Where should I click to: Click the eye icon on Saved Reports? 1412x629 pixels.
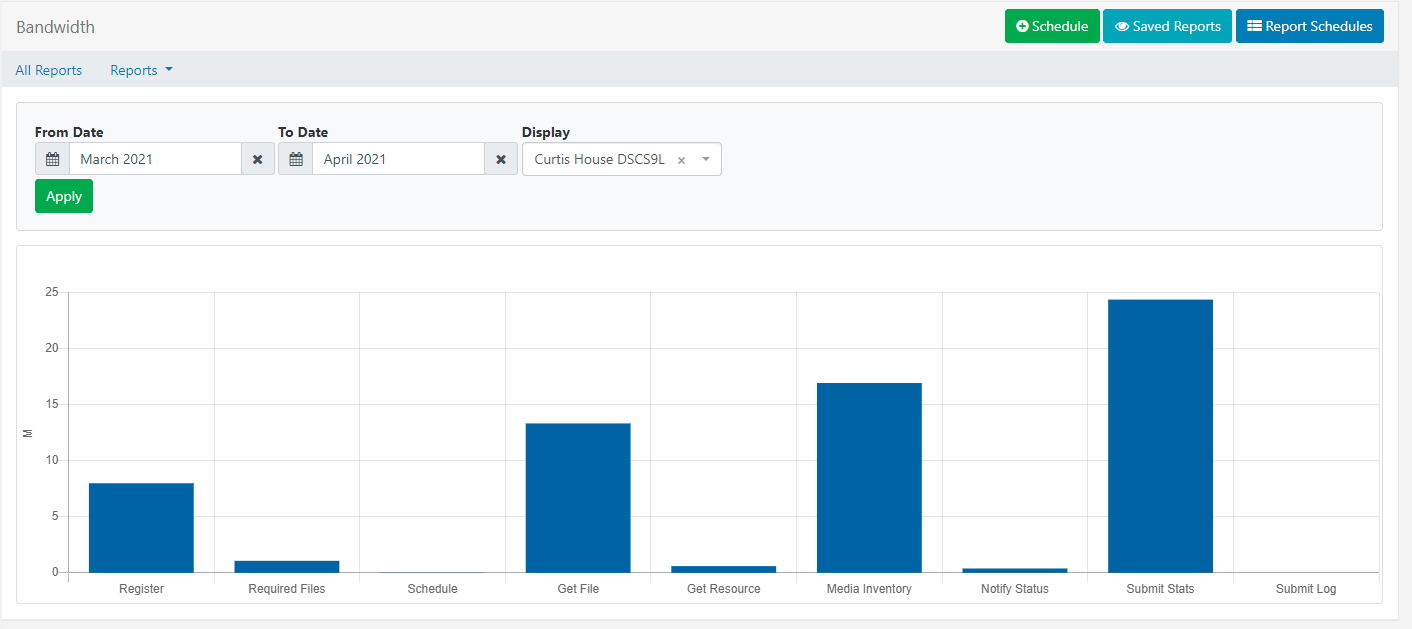point(1124,25)
